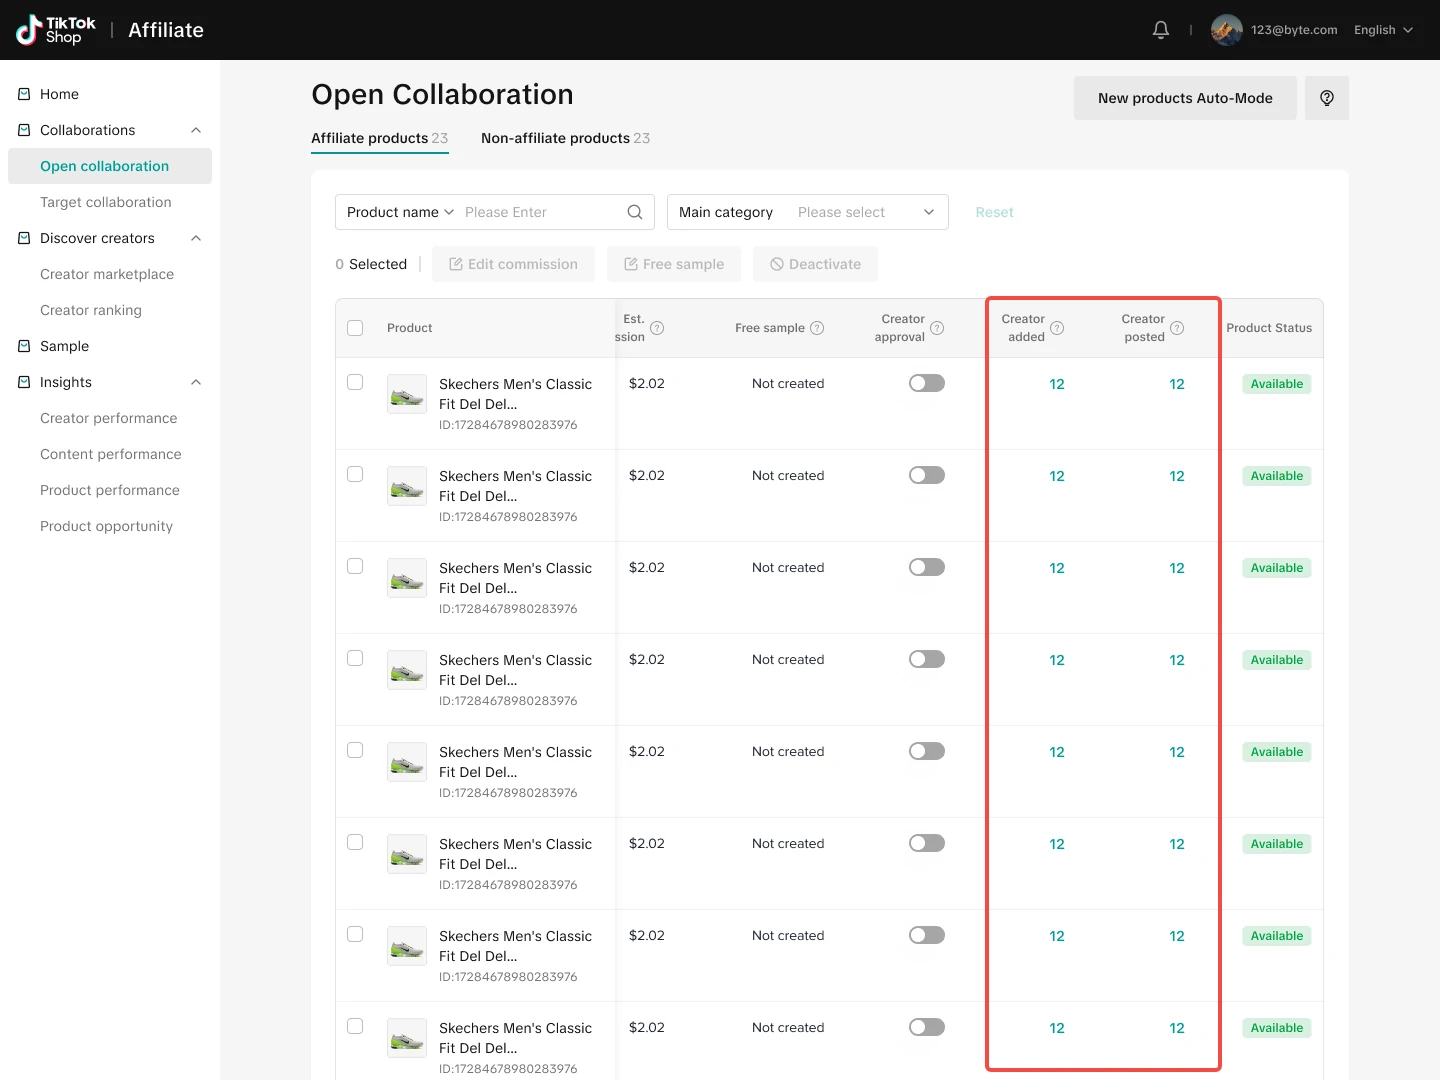Click the help icon beside Auto-Mode button
Image resolution: width=1440 pixels, height=1080 pixels.
click(x=1326, y=98)
